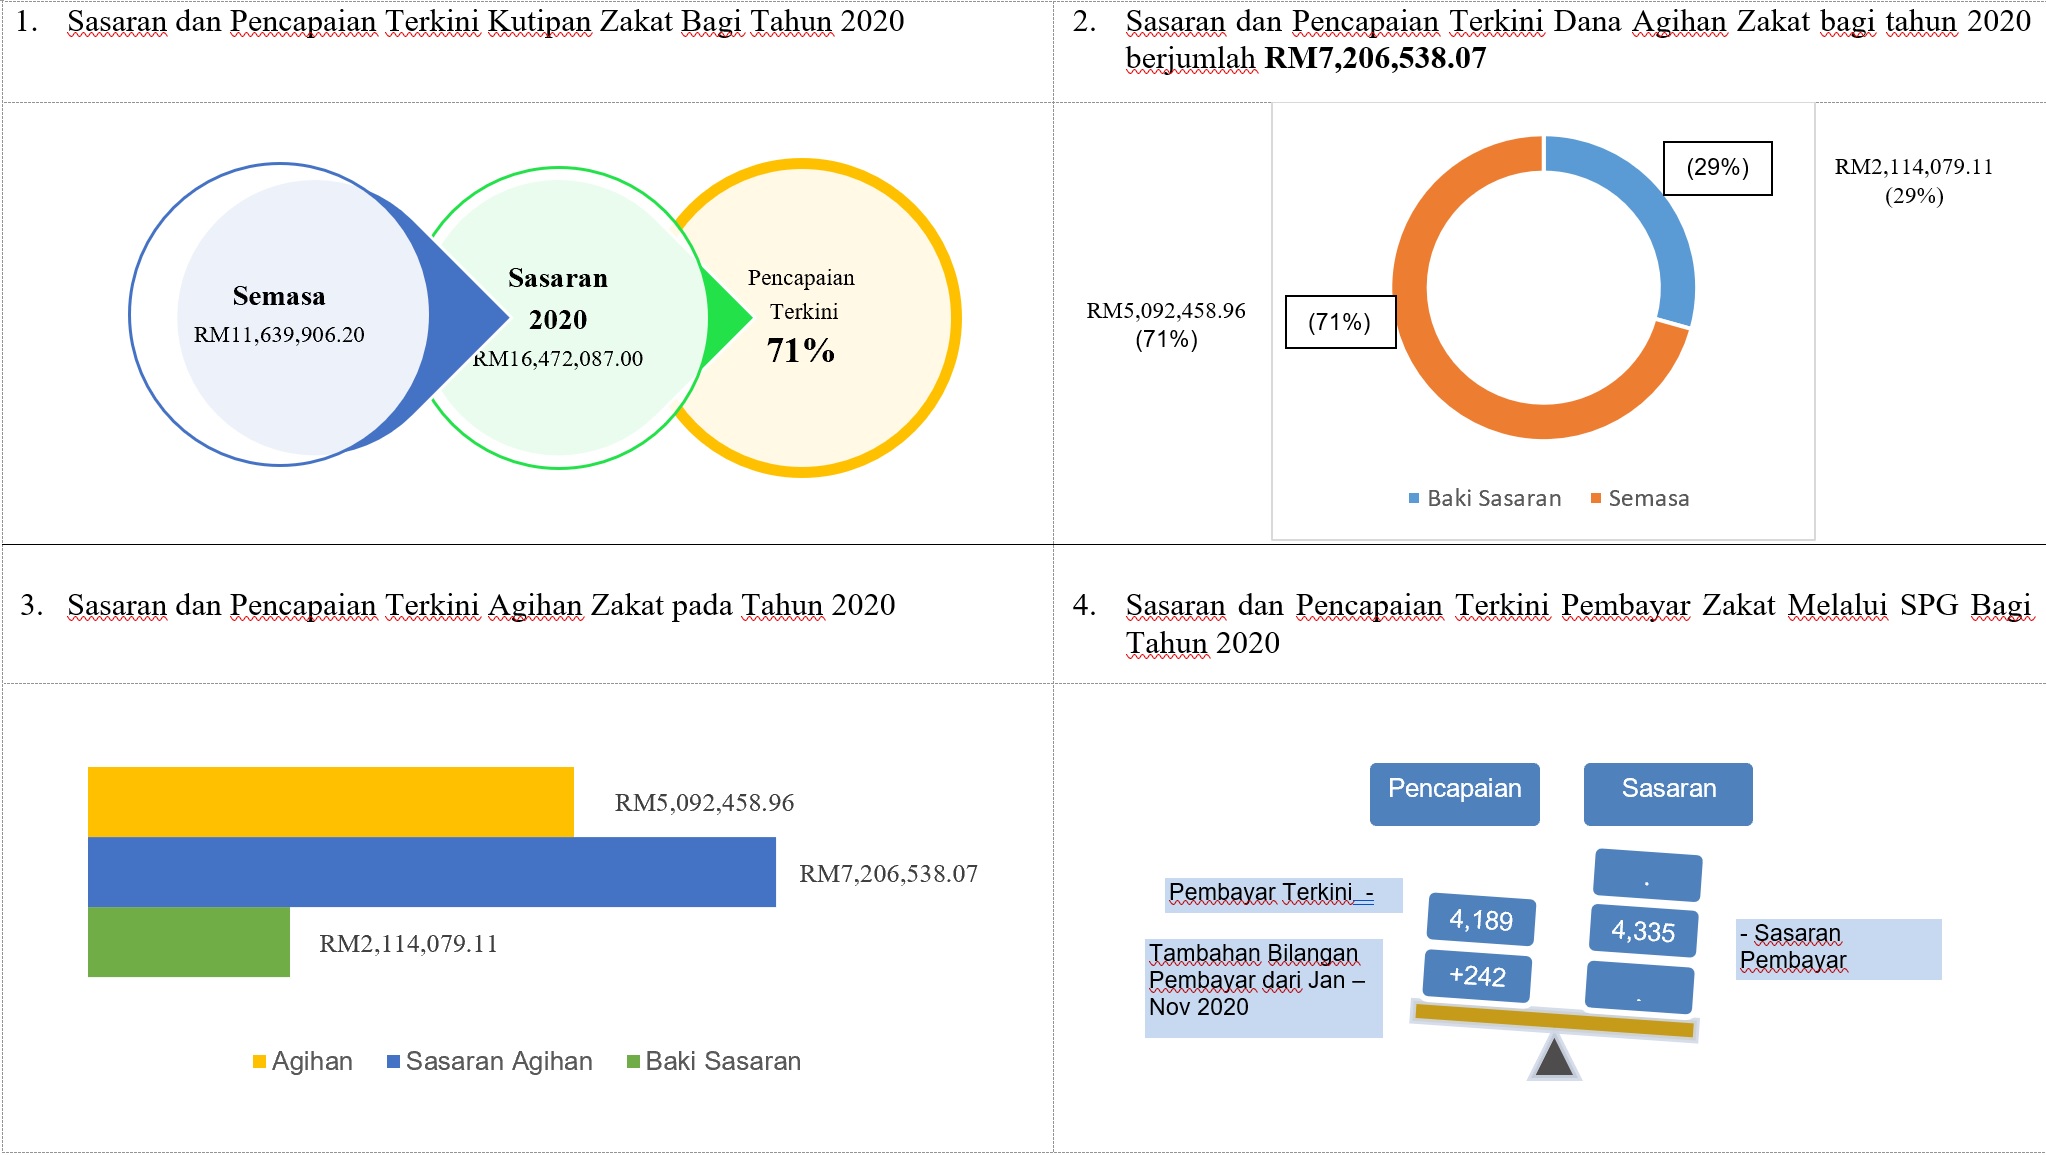Click the Semasa circle graphic
Screen dimensions: 2046x1155
click(x=279, y=314)
